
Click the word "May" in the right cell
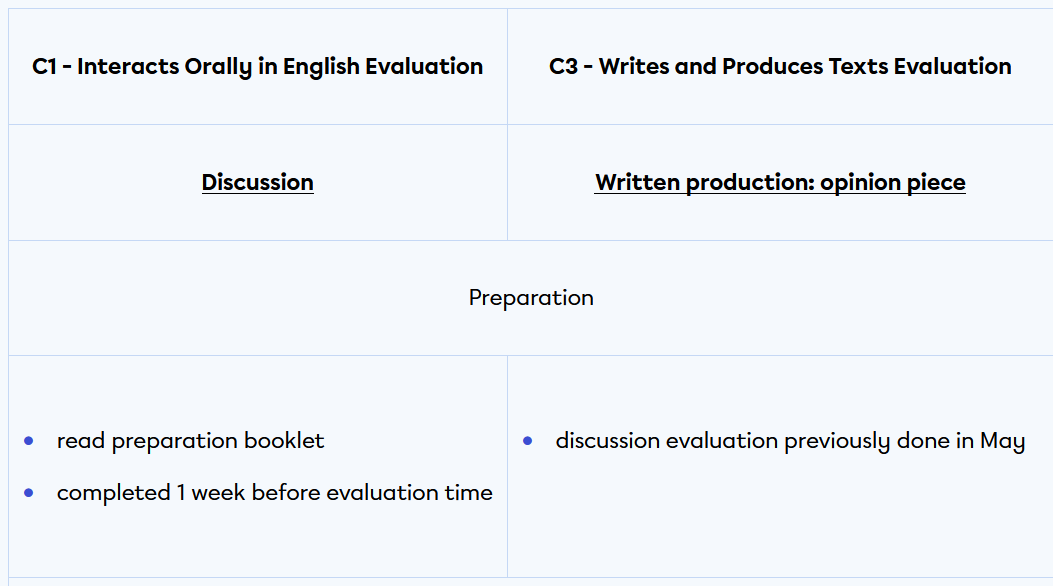point(1002,441)
